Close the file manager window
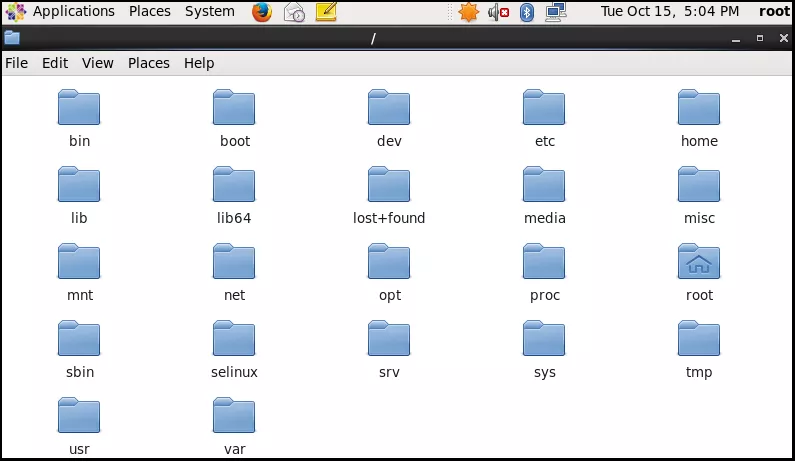This screenshot has height=462, width=795. (x=783, y=38)
